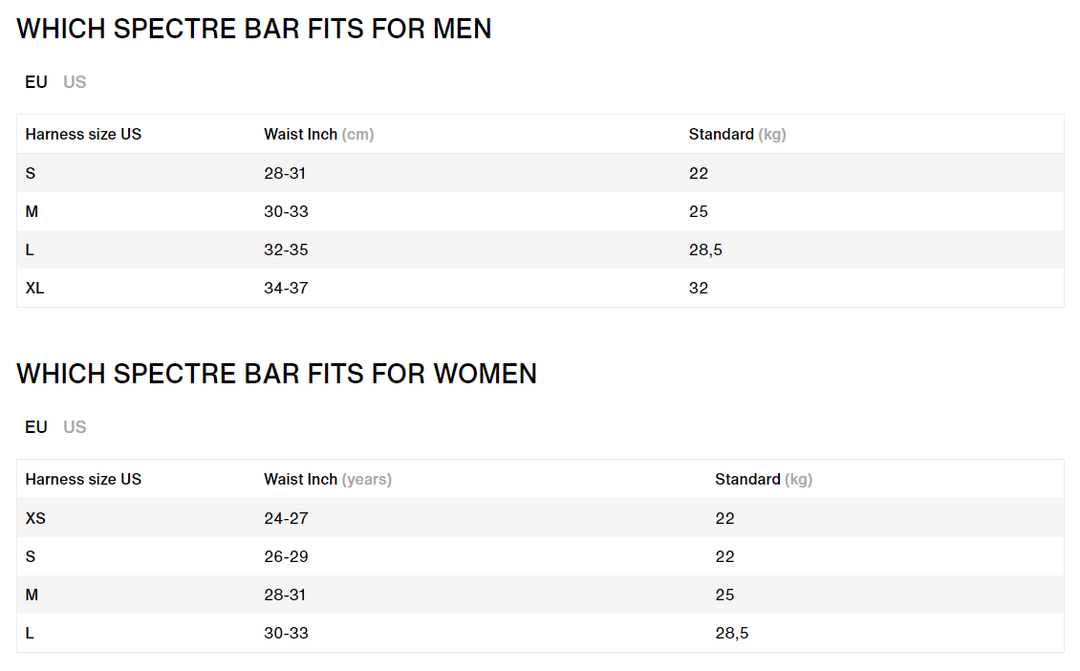The image size is (1080, 671).
Task: Click the 26-29 waist value
Action: [x=286, y=556]
